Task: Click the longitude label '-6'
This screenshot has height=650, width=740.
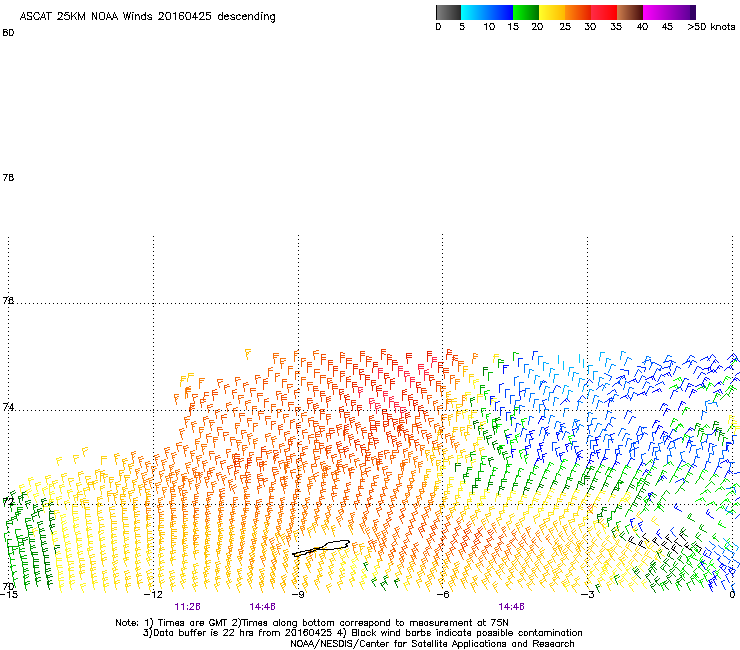Action: pos(442,594)
